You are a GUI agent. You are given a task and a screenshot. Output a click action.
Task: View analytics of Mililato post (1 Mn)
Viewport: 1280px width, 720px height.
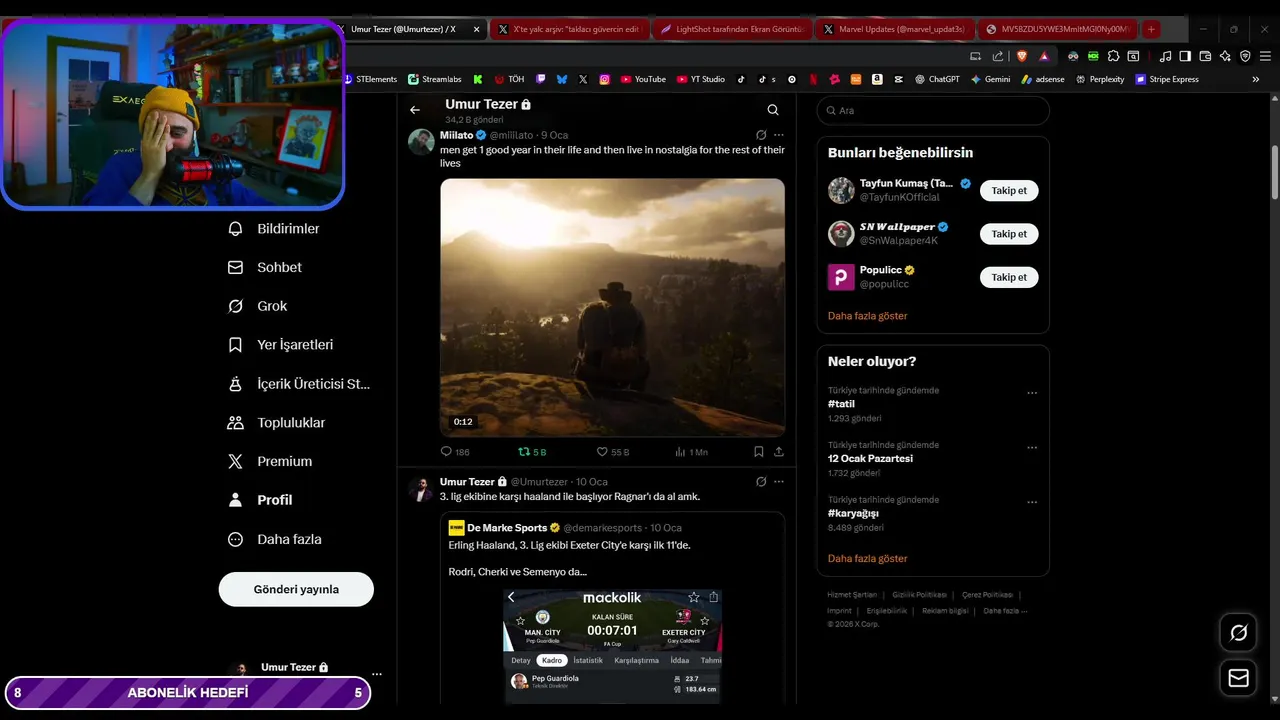pos(692,452)
